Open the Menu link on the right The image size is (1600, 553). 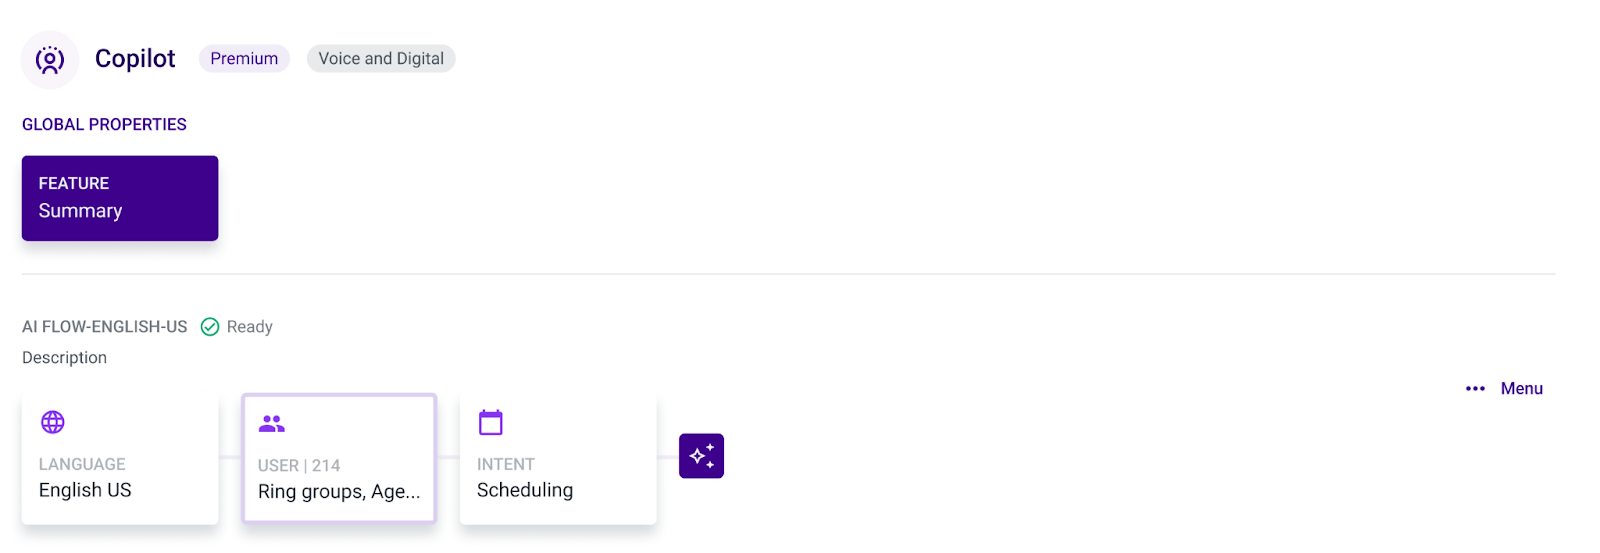click(x=1521, y=389)
